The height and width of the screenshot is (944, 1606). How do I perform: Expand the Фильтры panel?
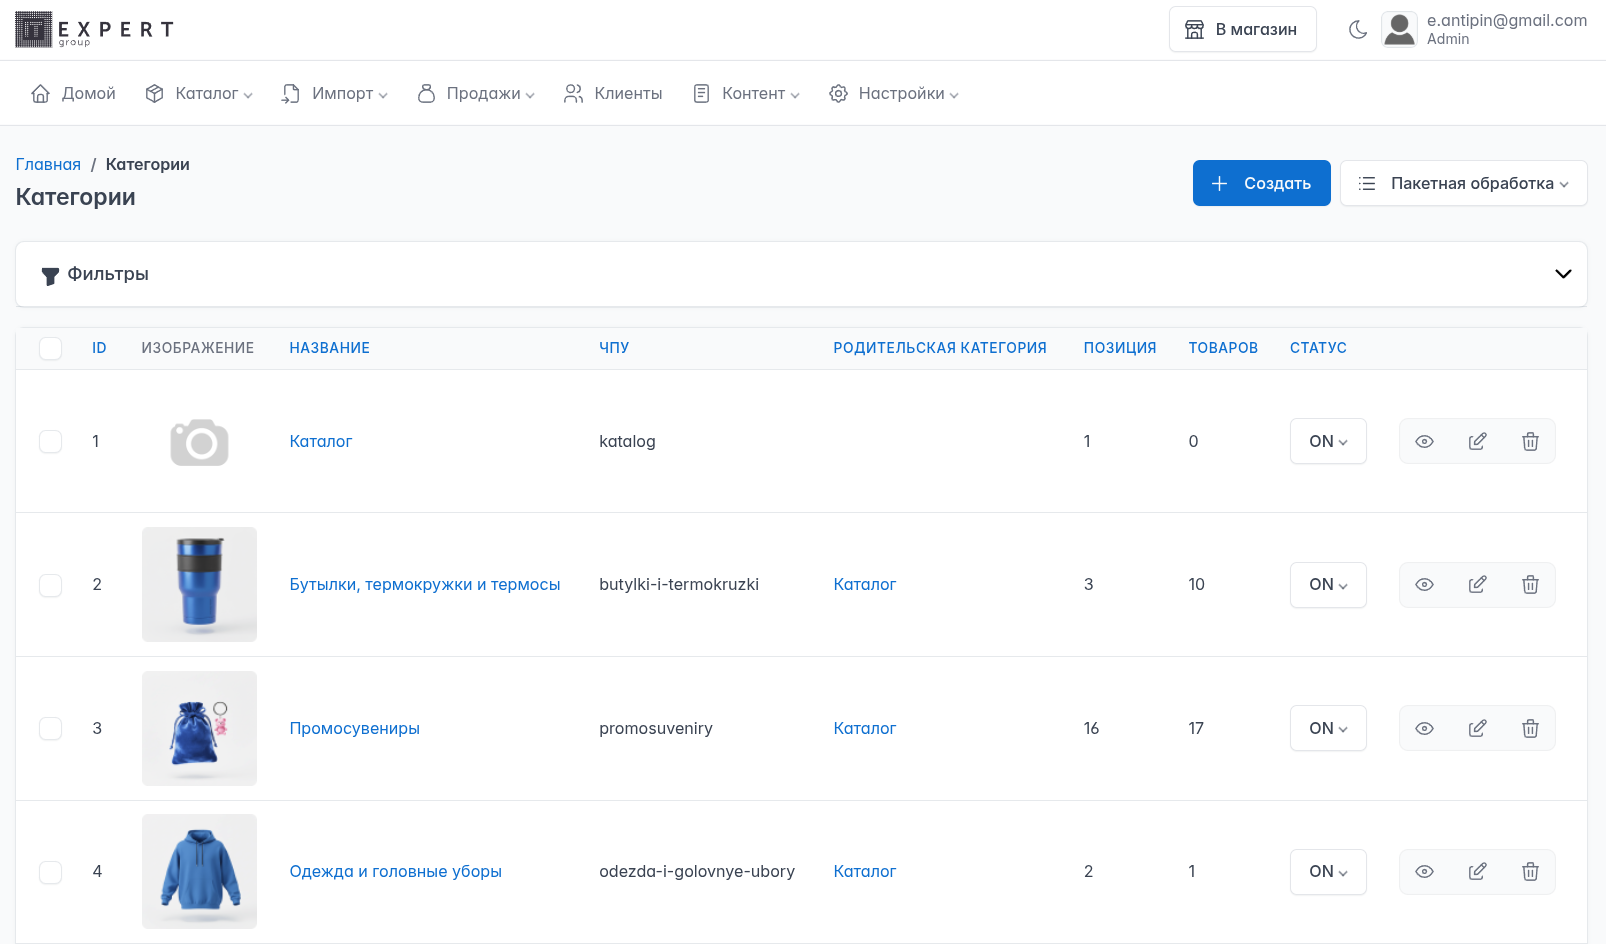(x=1562, y=274)
